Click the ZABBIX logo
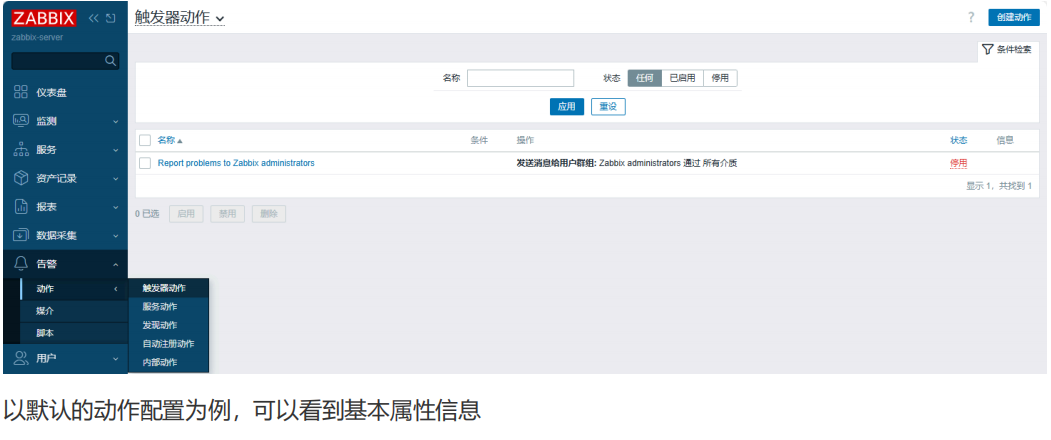The image size is (1051, 440). coord(44,18)
